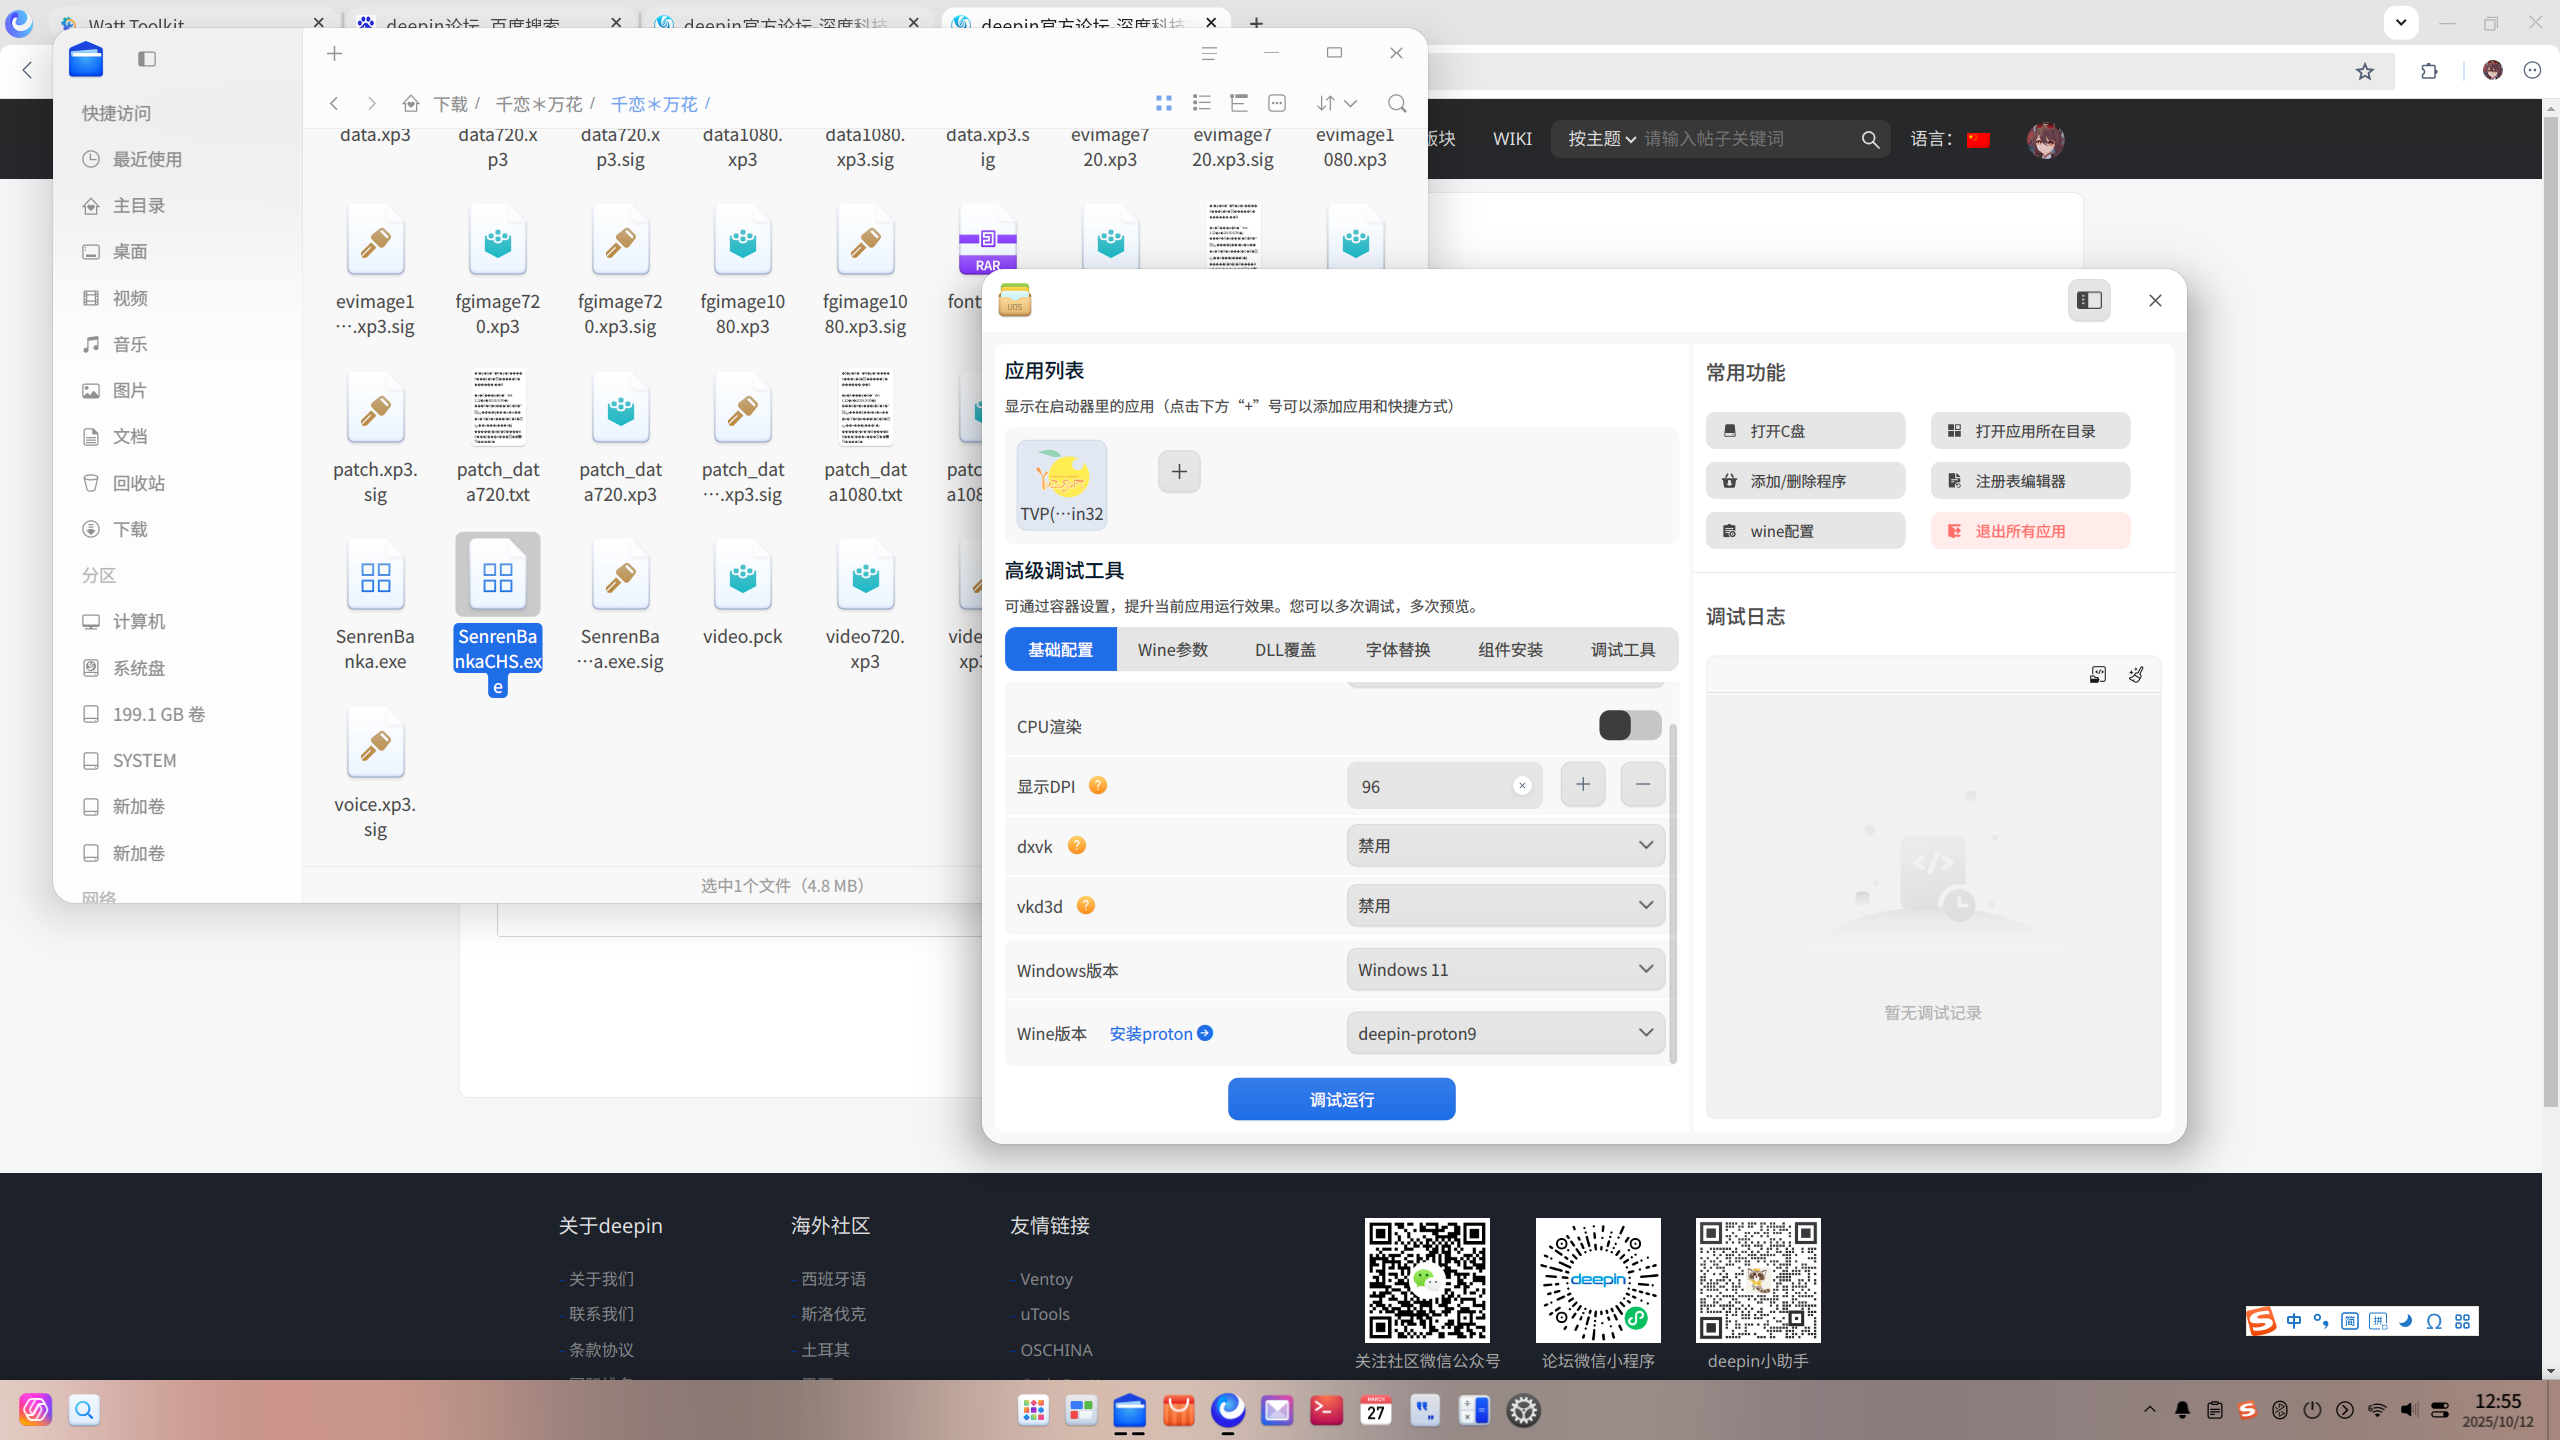Switch file manager to list view

click(x=1201, y=103)
